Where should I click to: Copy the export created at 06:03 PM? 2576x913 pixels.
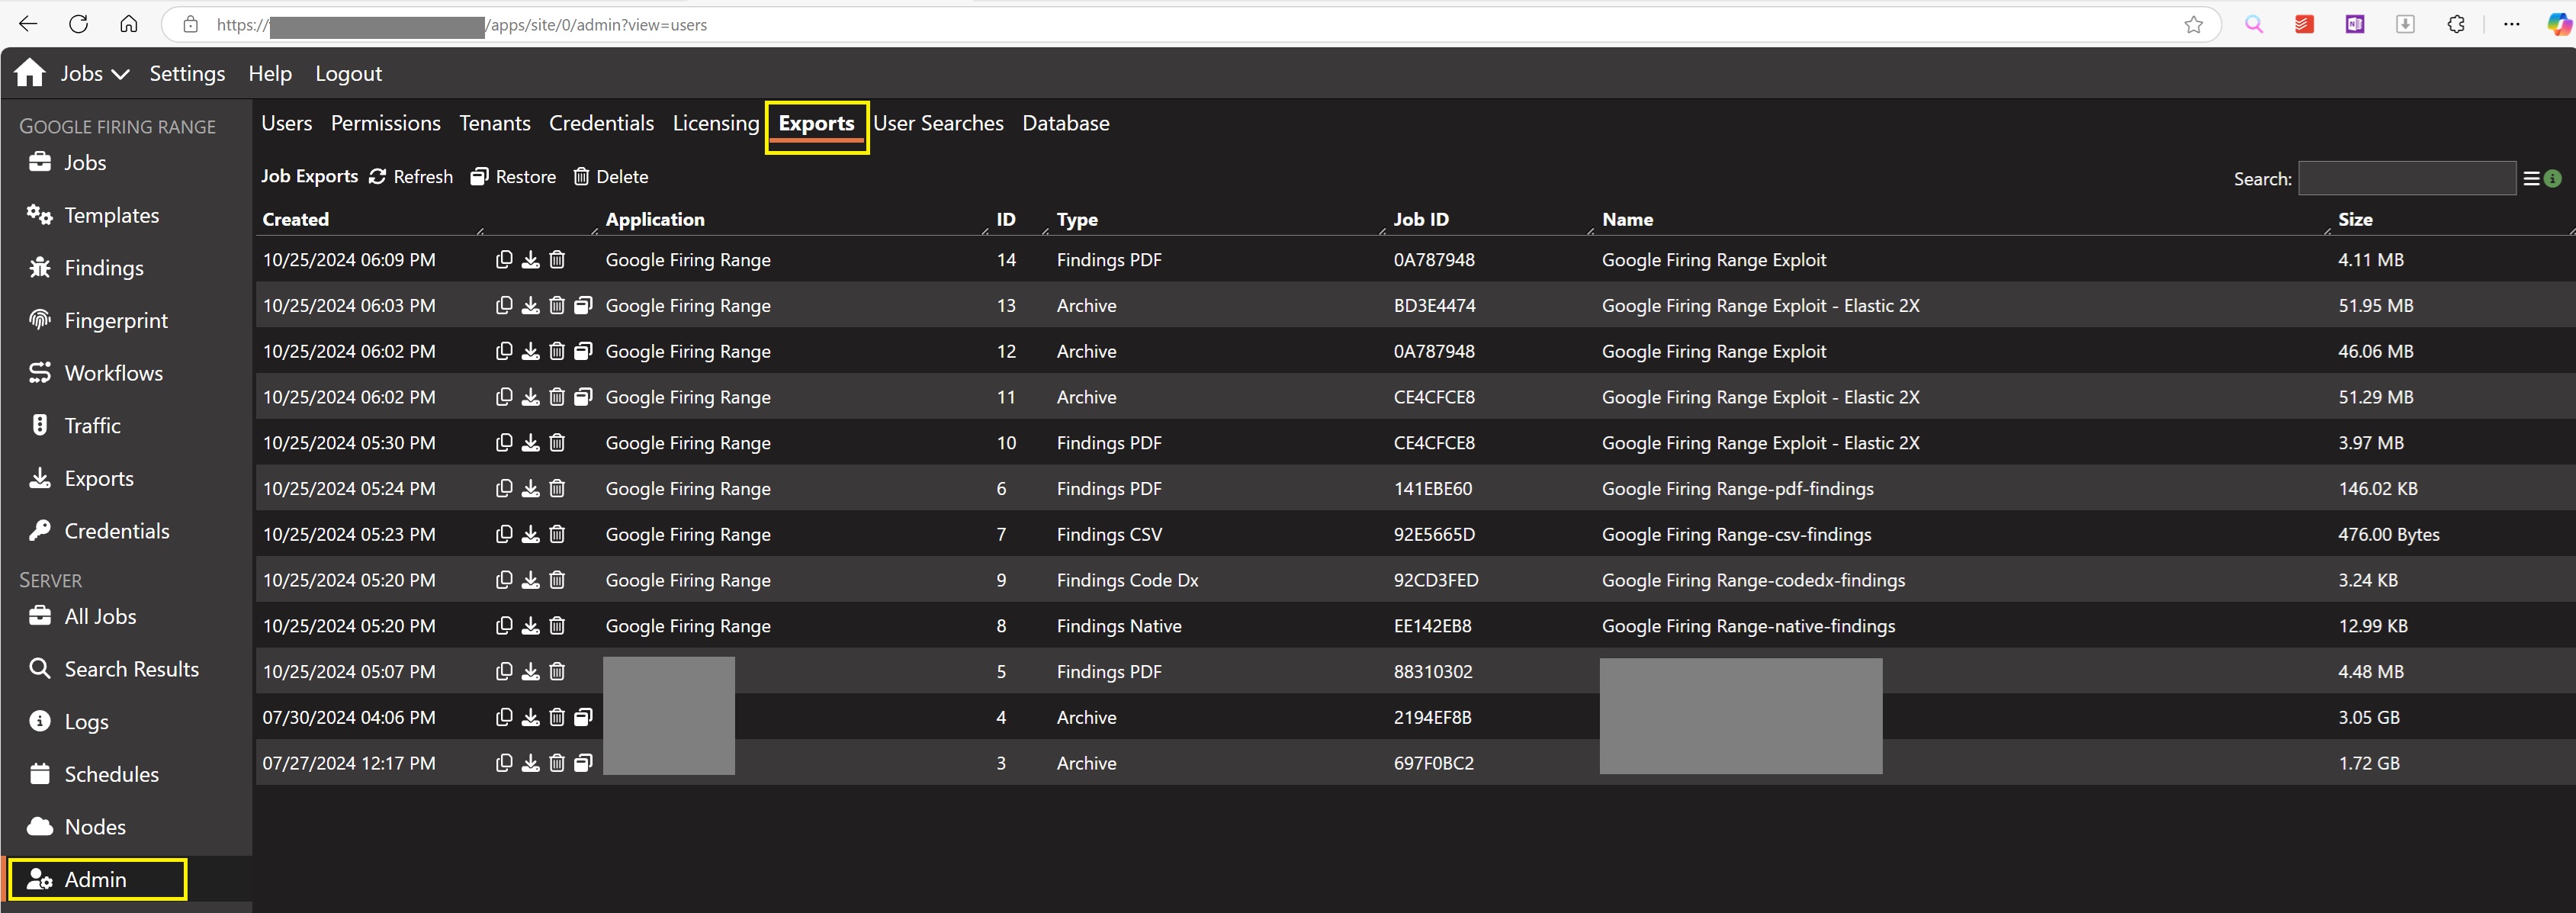pos(504,306)
